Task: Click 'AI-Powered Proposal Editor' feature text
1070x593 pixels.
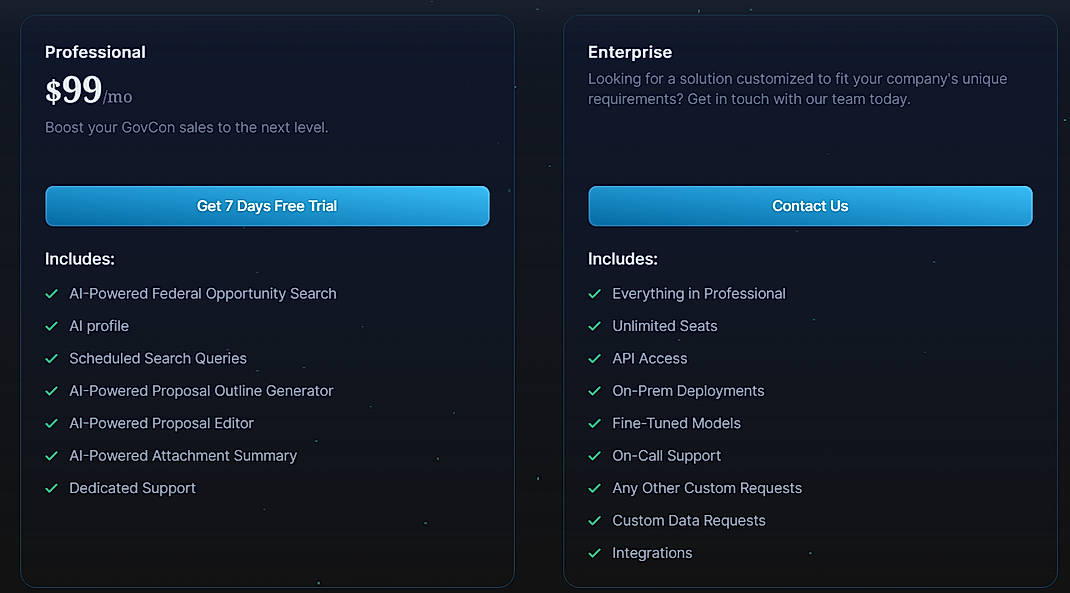Action: (161, 423)
